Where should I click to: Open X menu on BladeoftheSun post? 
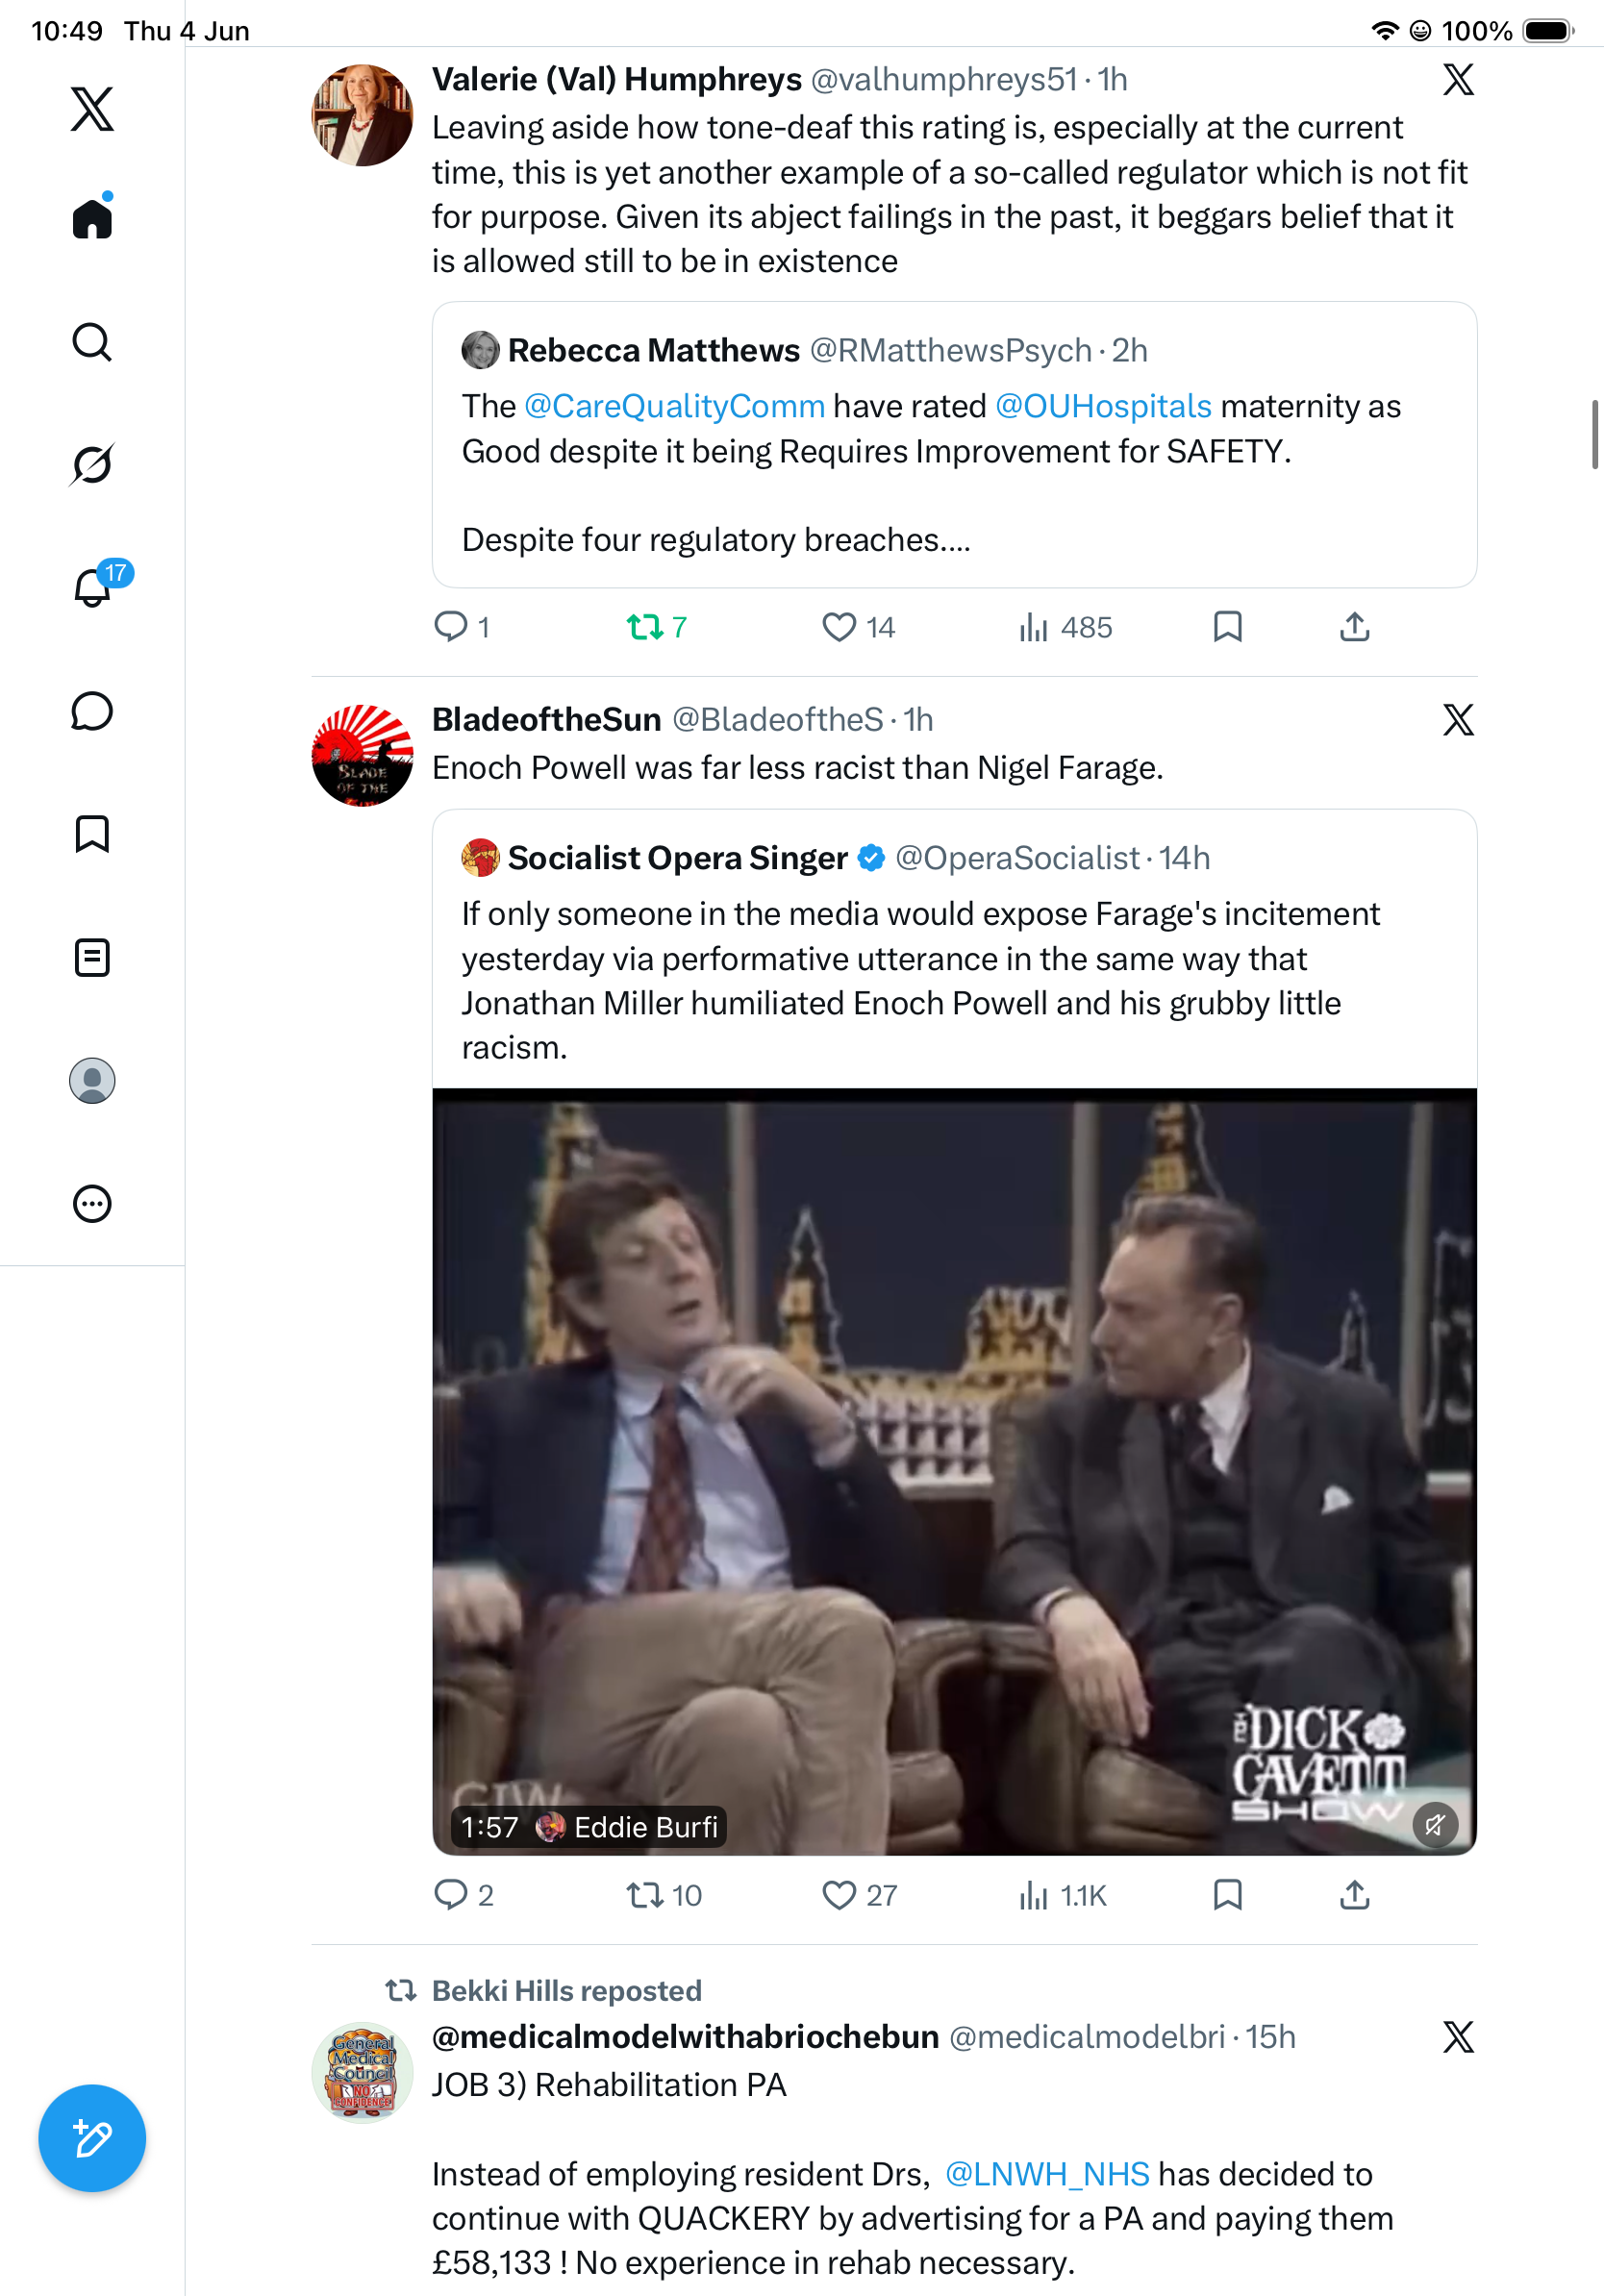1458,719
